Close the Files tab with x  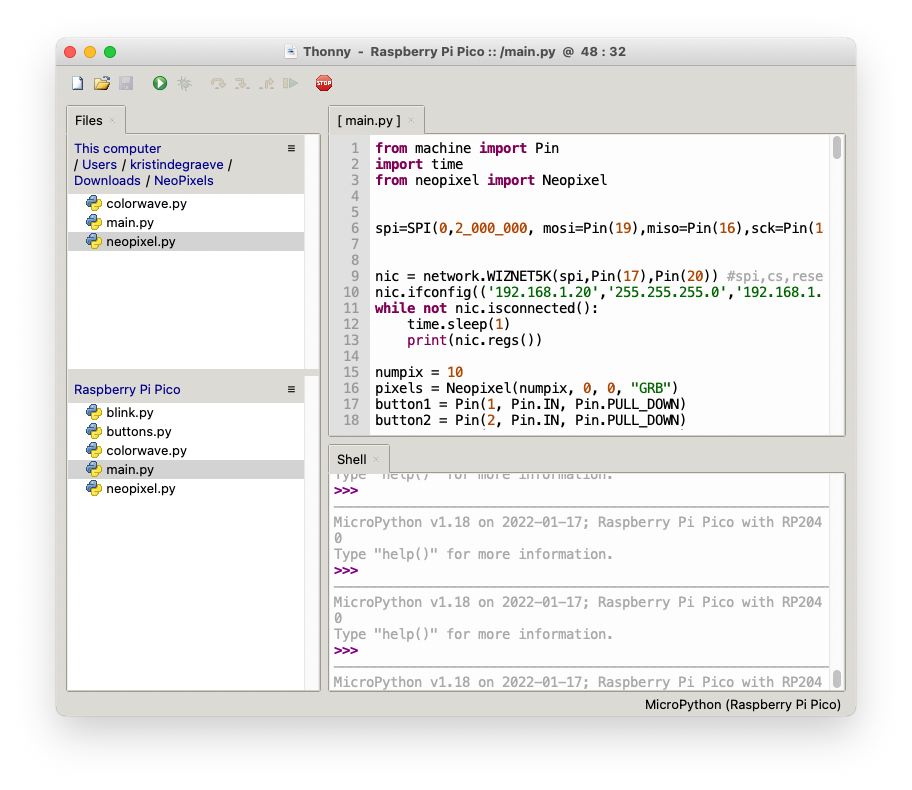(112, 120)
